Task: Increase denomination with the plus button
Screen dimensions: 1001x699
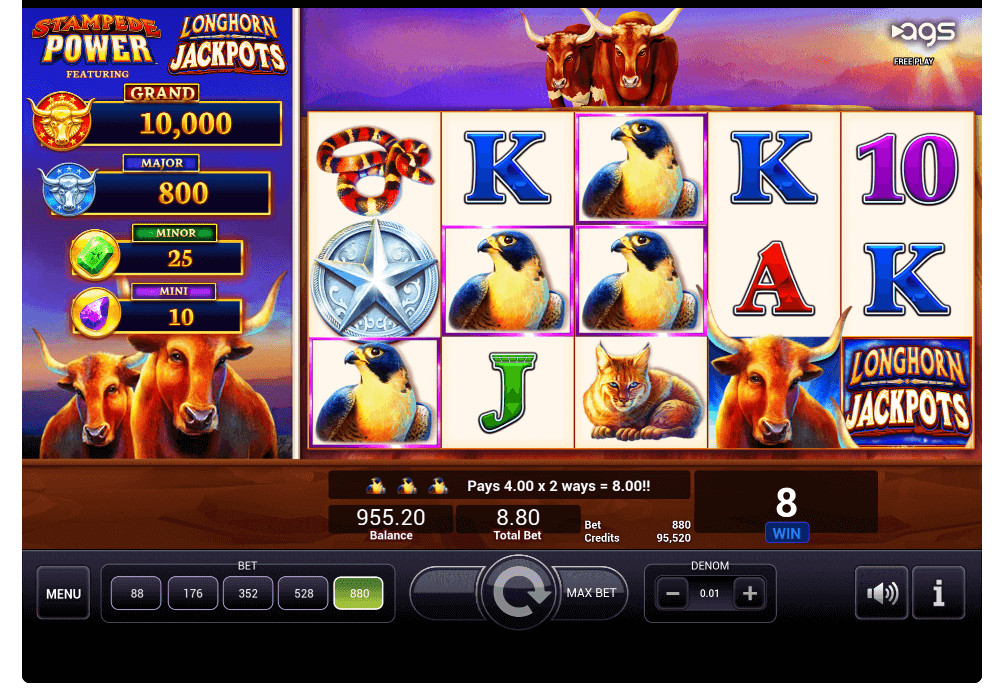Action: [749, 594]
